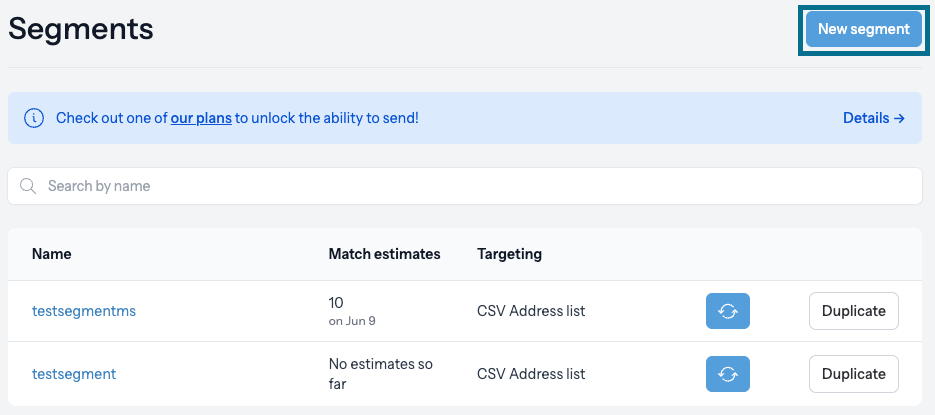Click CSV Address list in testsegment row
The height and width of the screenshot is (415, 935).
(531, 374)
